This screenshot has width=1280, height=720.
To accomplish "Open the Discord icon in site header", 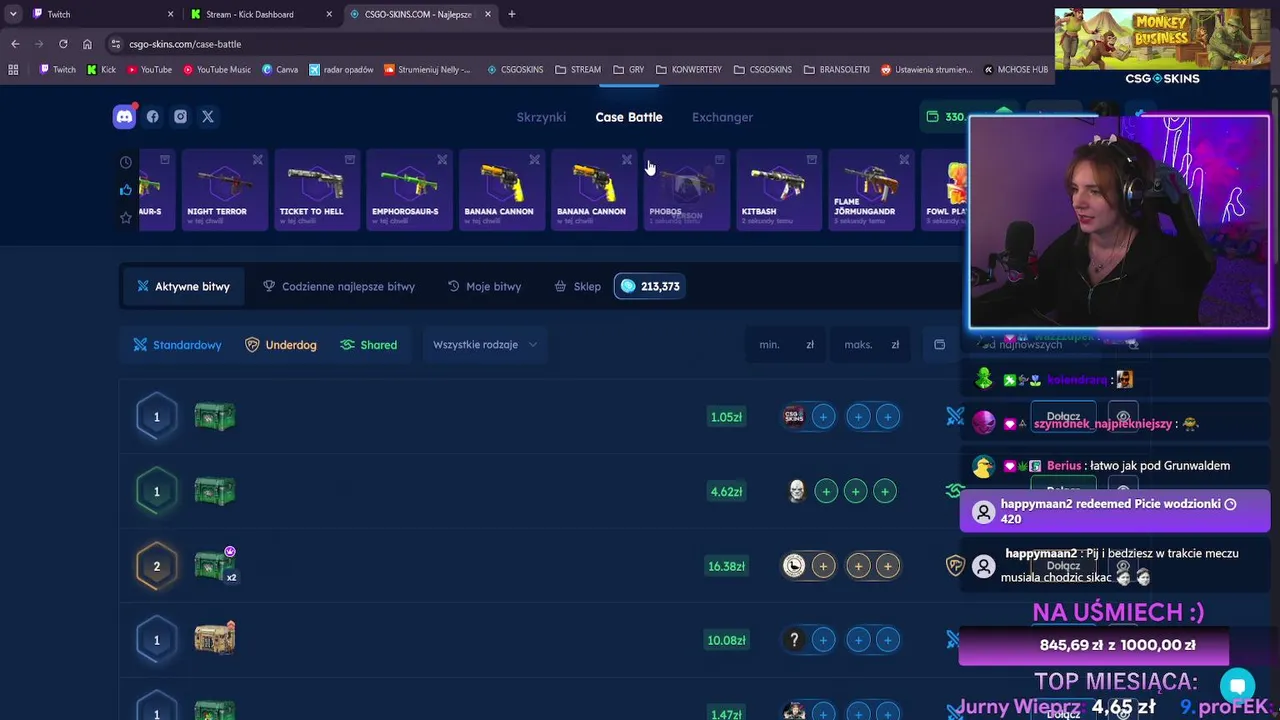I will [x=124, y=117].
